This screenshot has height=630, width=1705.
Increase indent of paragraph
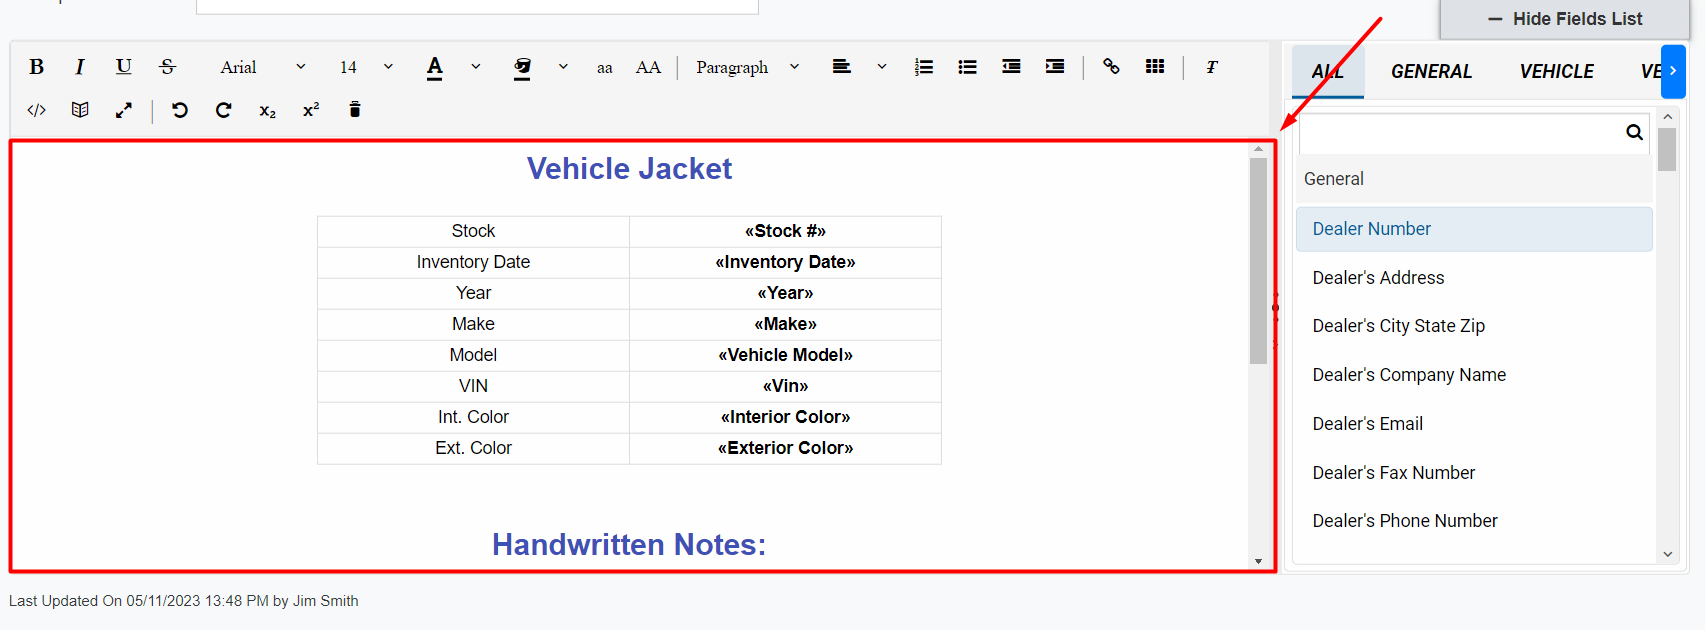(1055, 67)
